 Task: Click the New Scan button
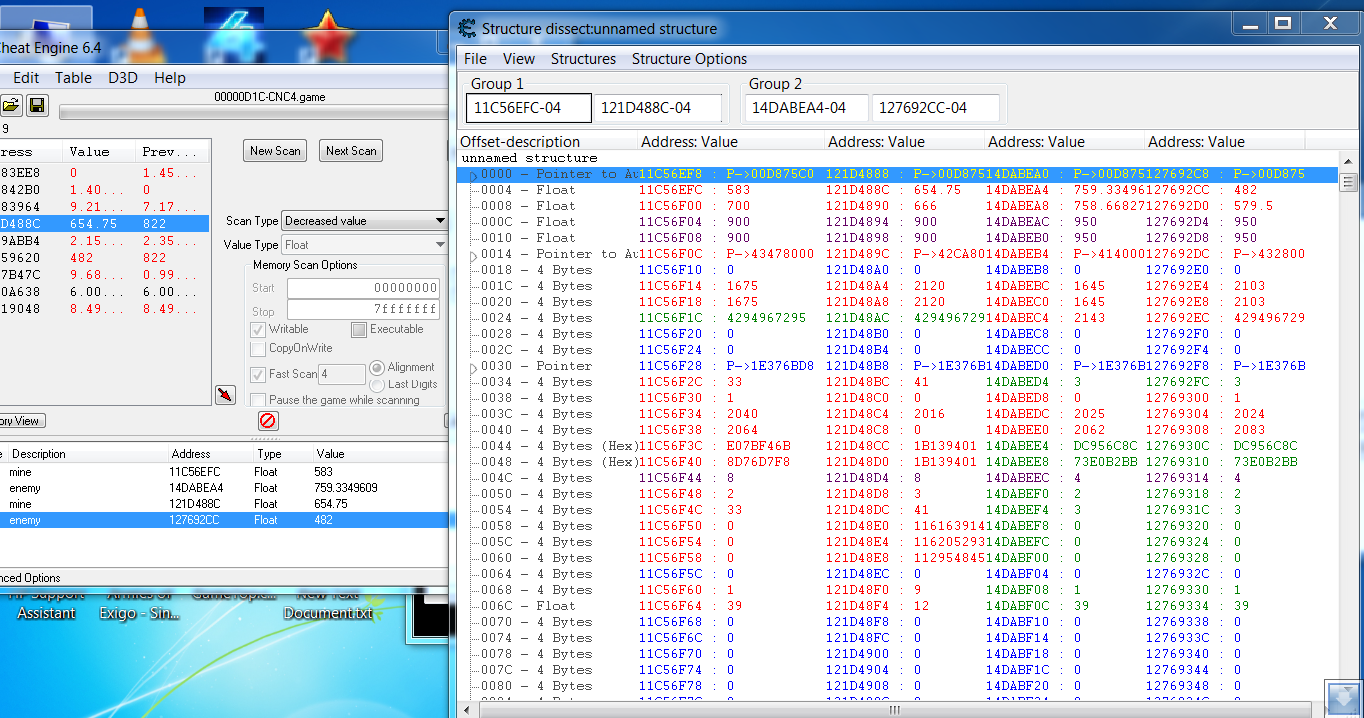pos(275,151)
